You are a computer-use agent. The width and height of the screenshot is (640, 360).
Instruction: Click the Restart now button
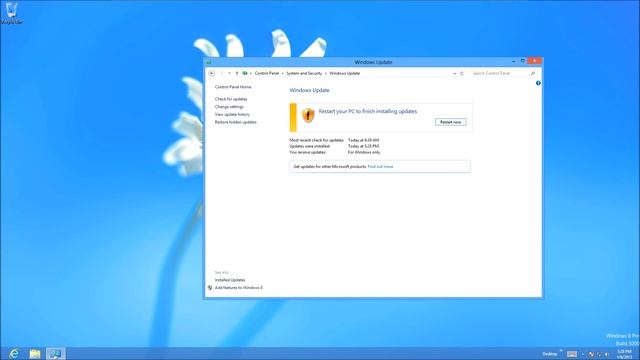[x=451, y=122]
